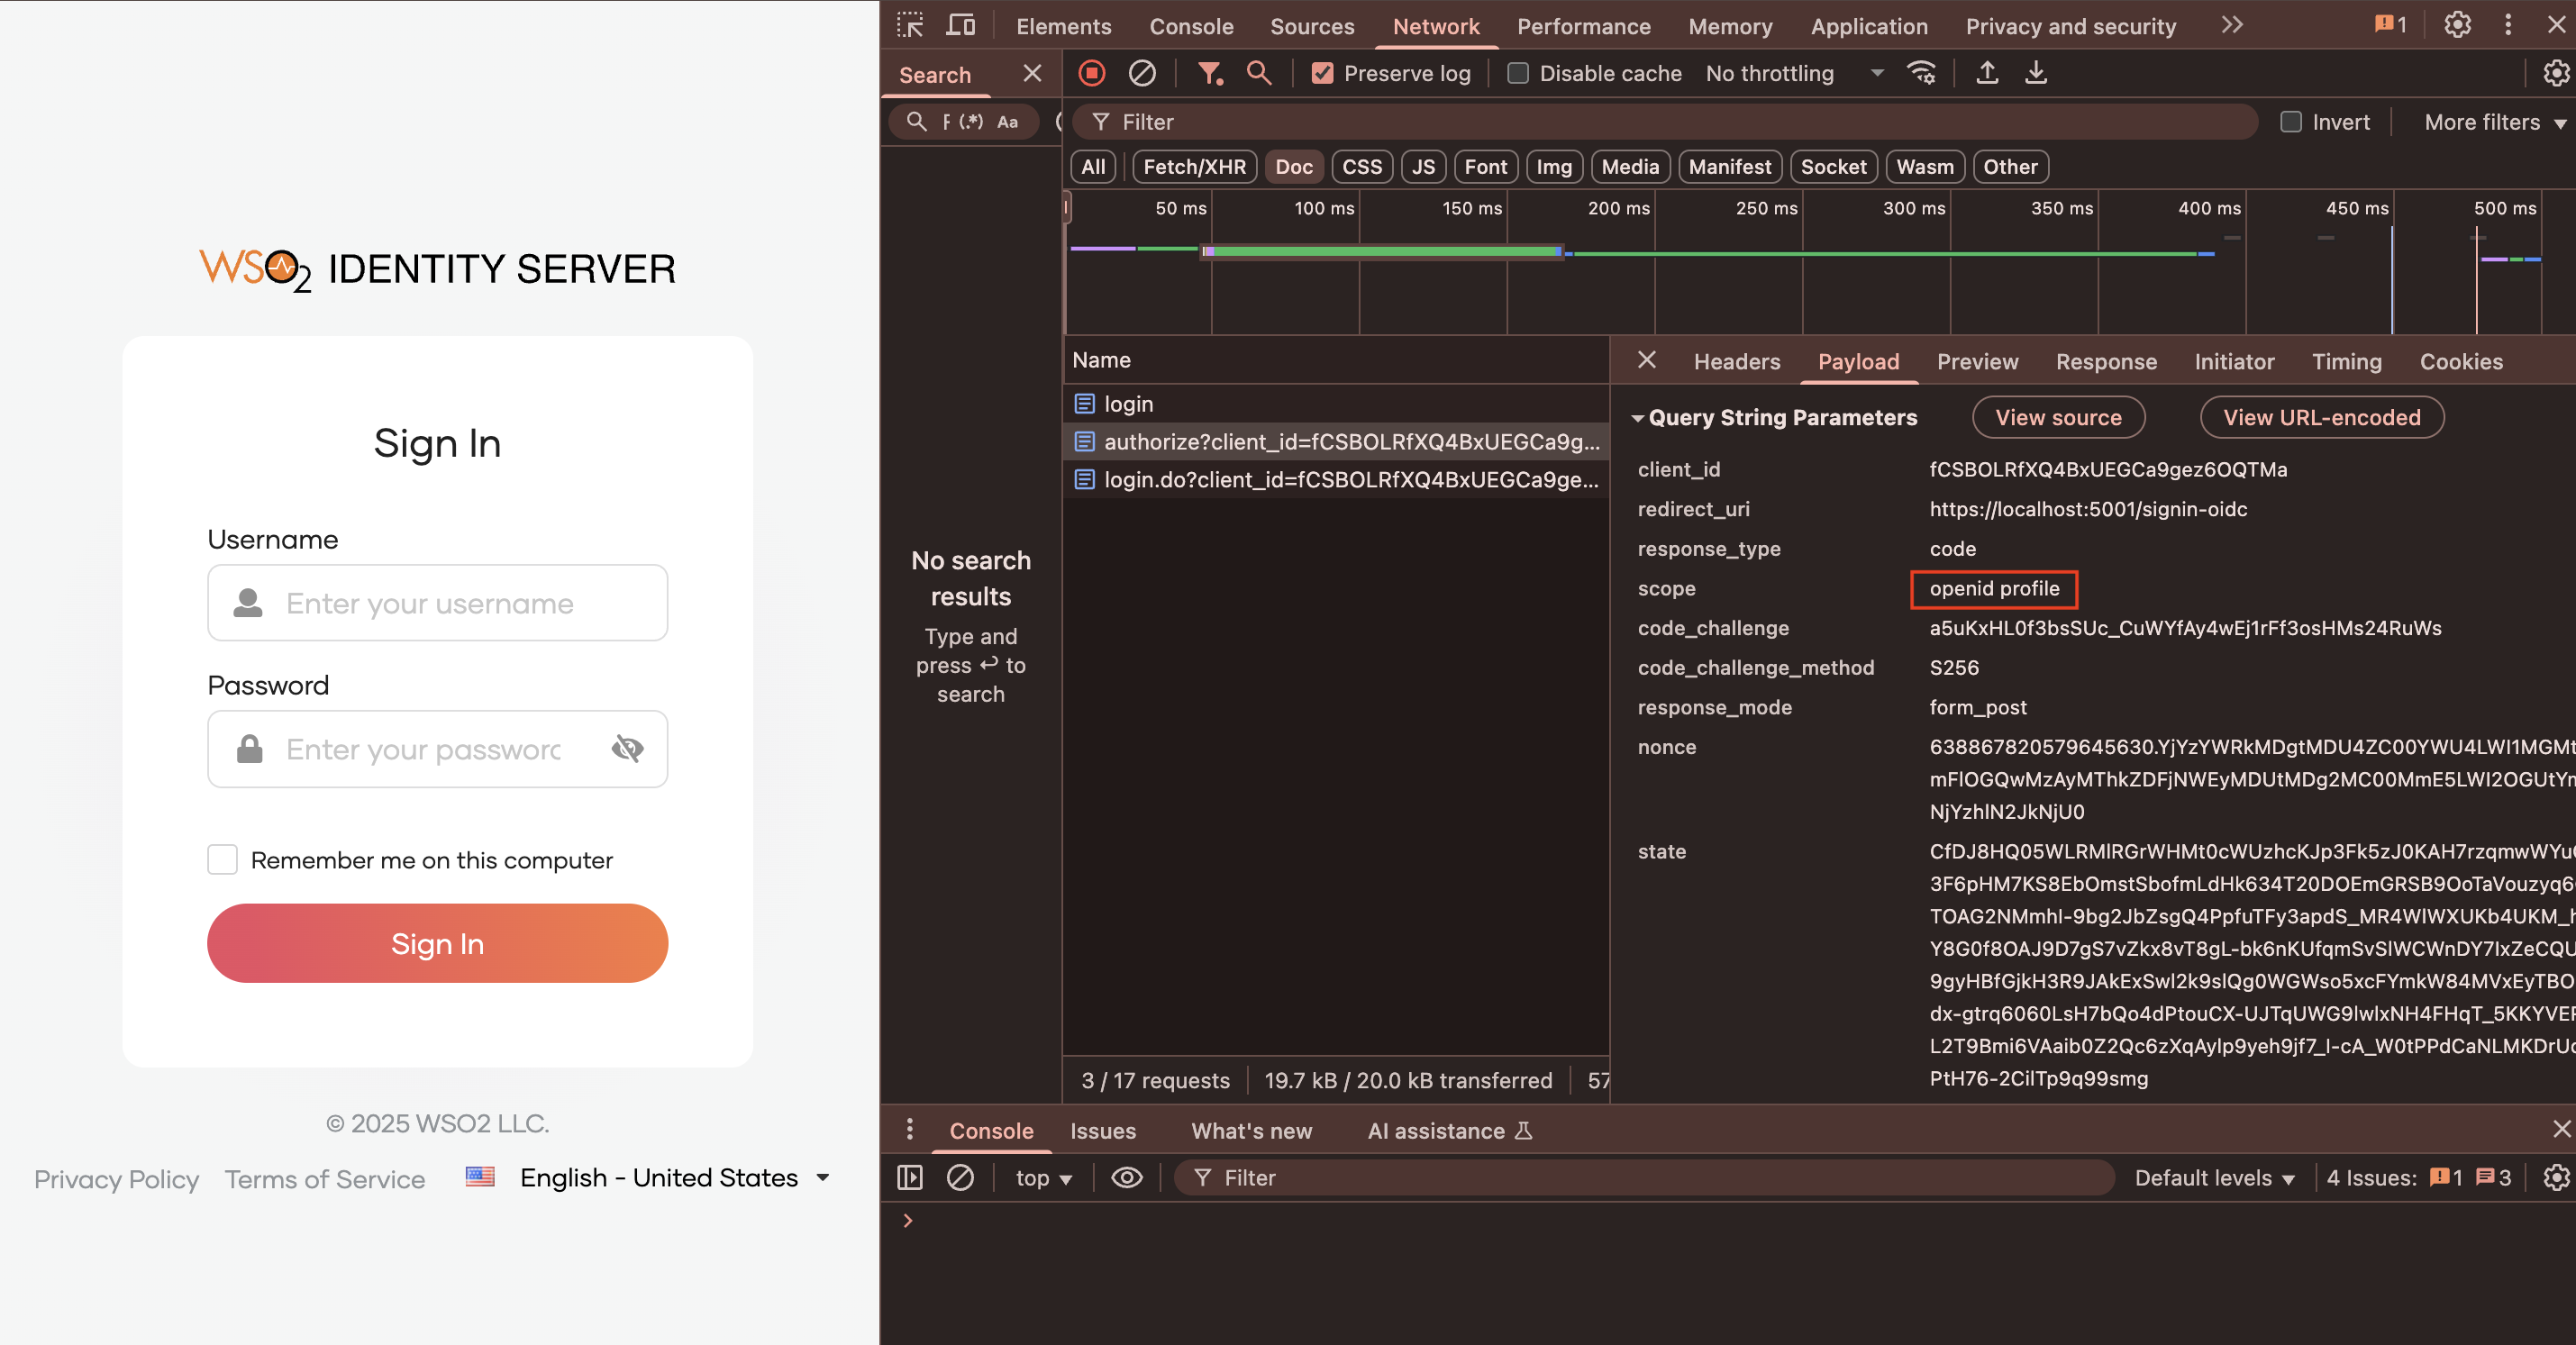The height and width of the screenshot is (1345, 2576).
Task: Select the login.do?client_id request row
Action: pyautogui.click(x=1336, y=480)
